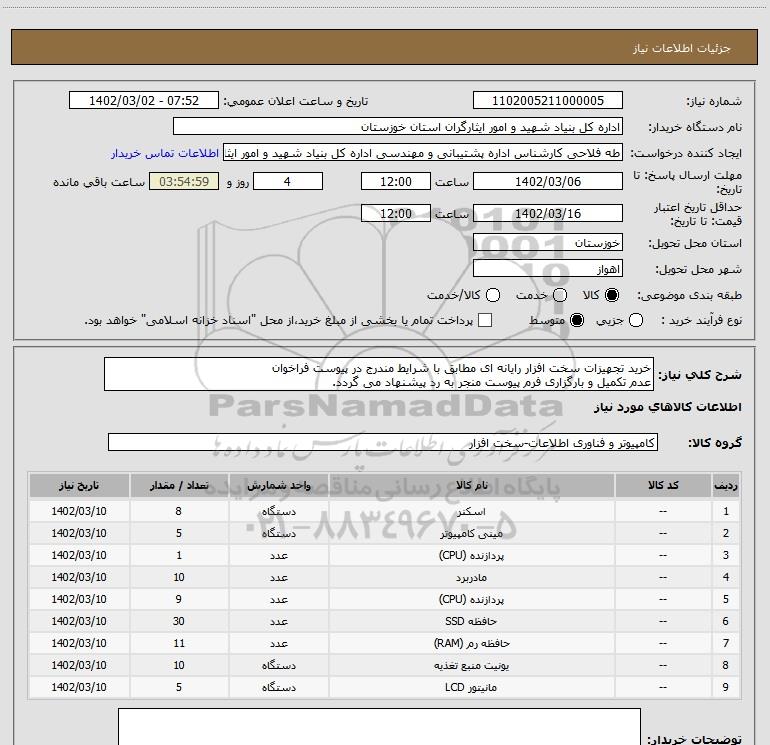Click the اسکنر item name cell

coord(471,511)
